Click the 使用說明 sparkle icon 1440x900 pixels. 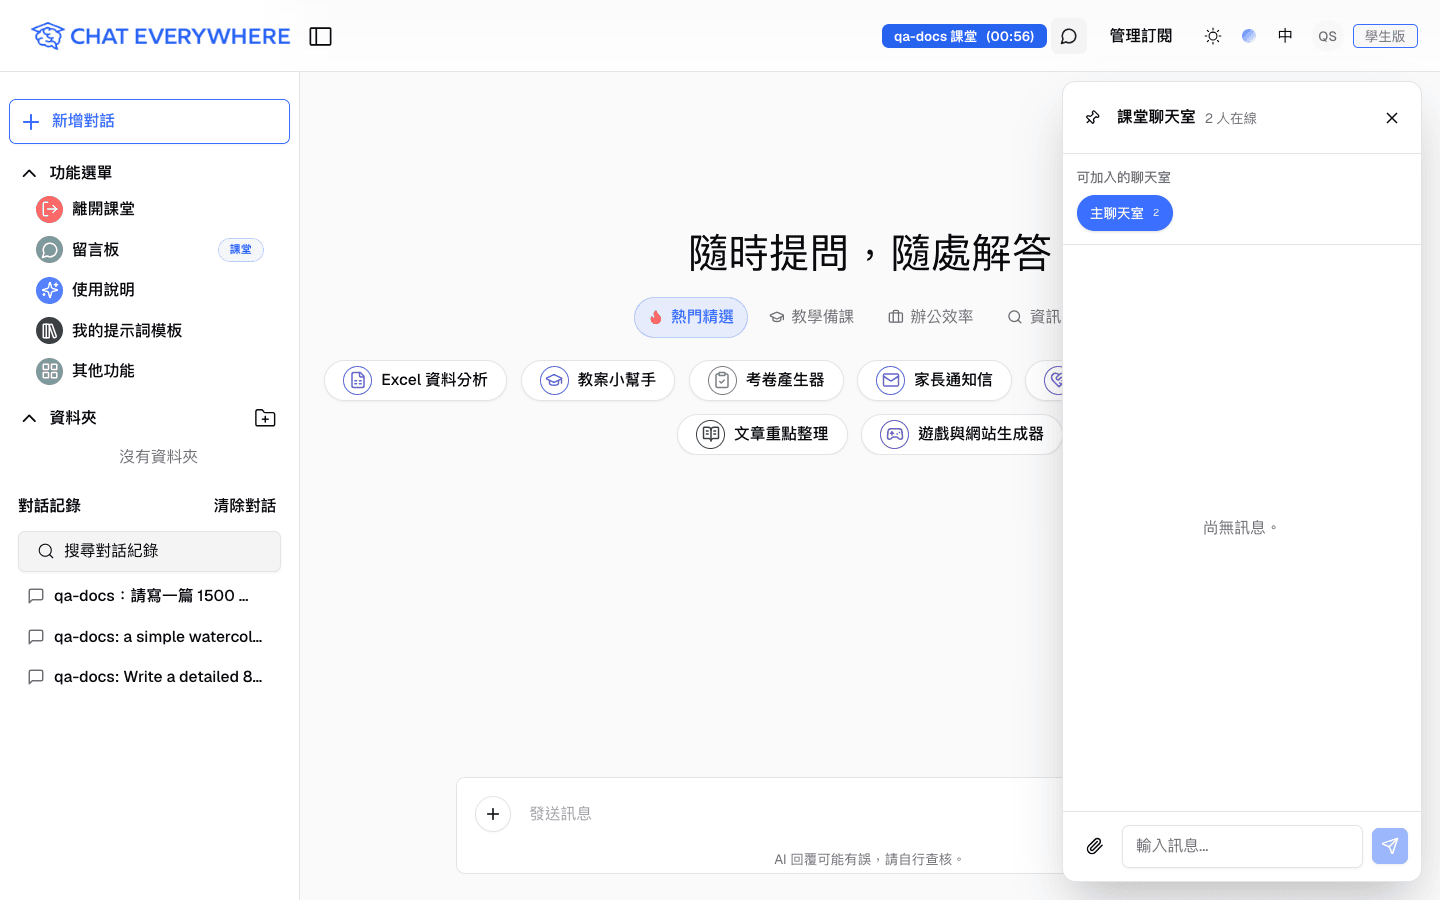(49, 290)
